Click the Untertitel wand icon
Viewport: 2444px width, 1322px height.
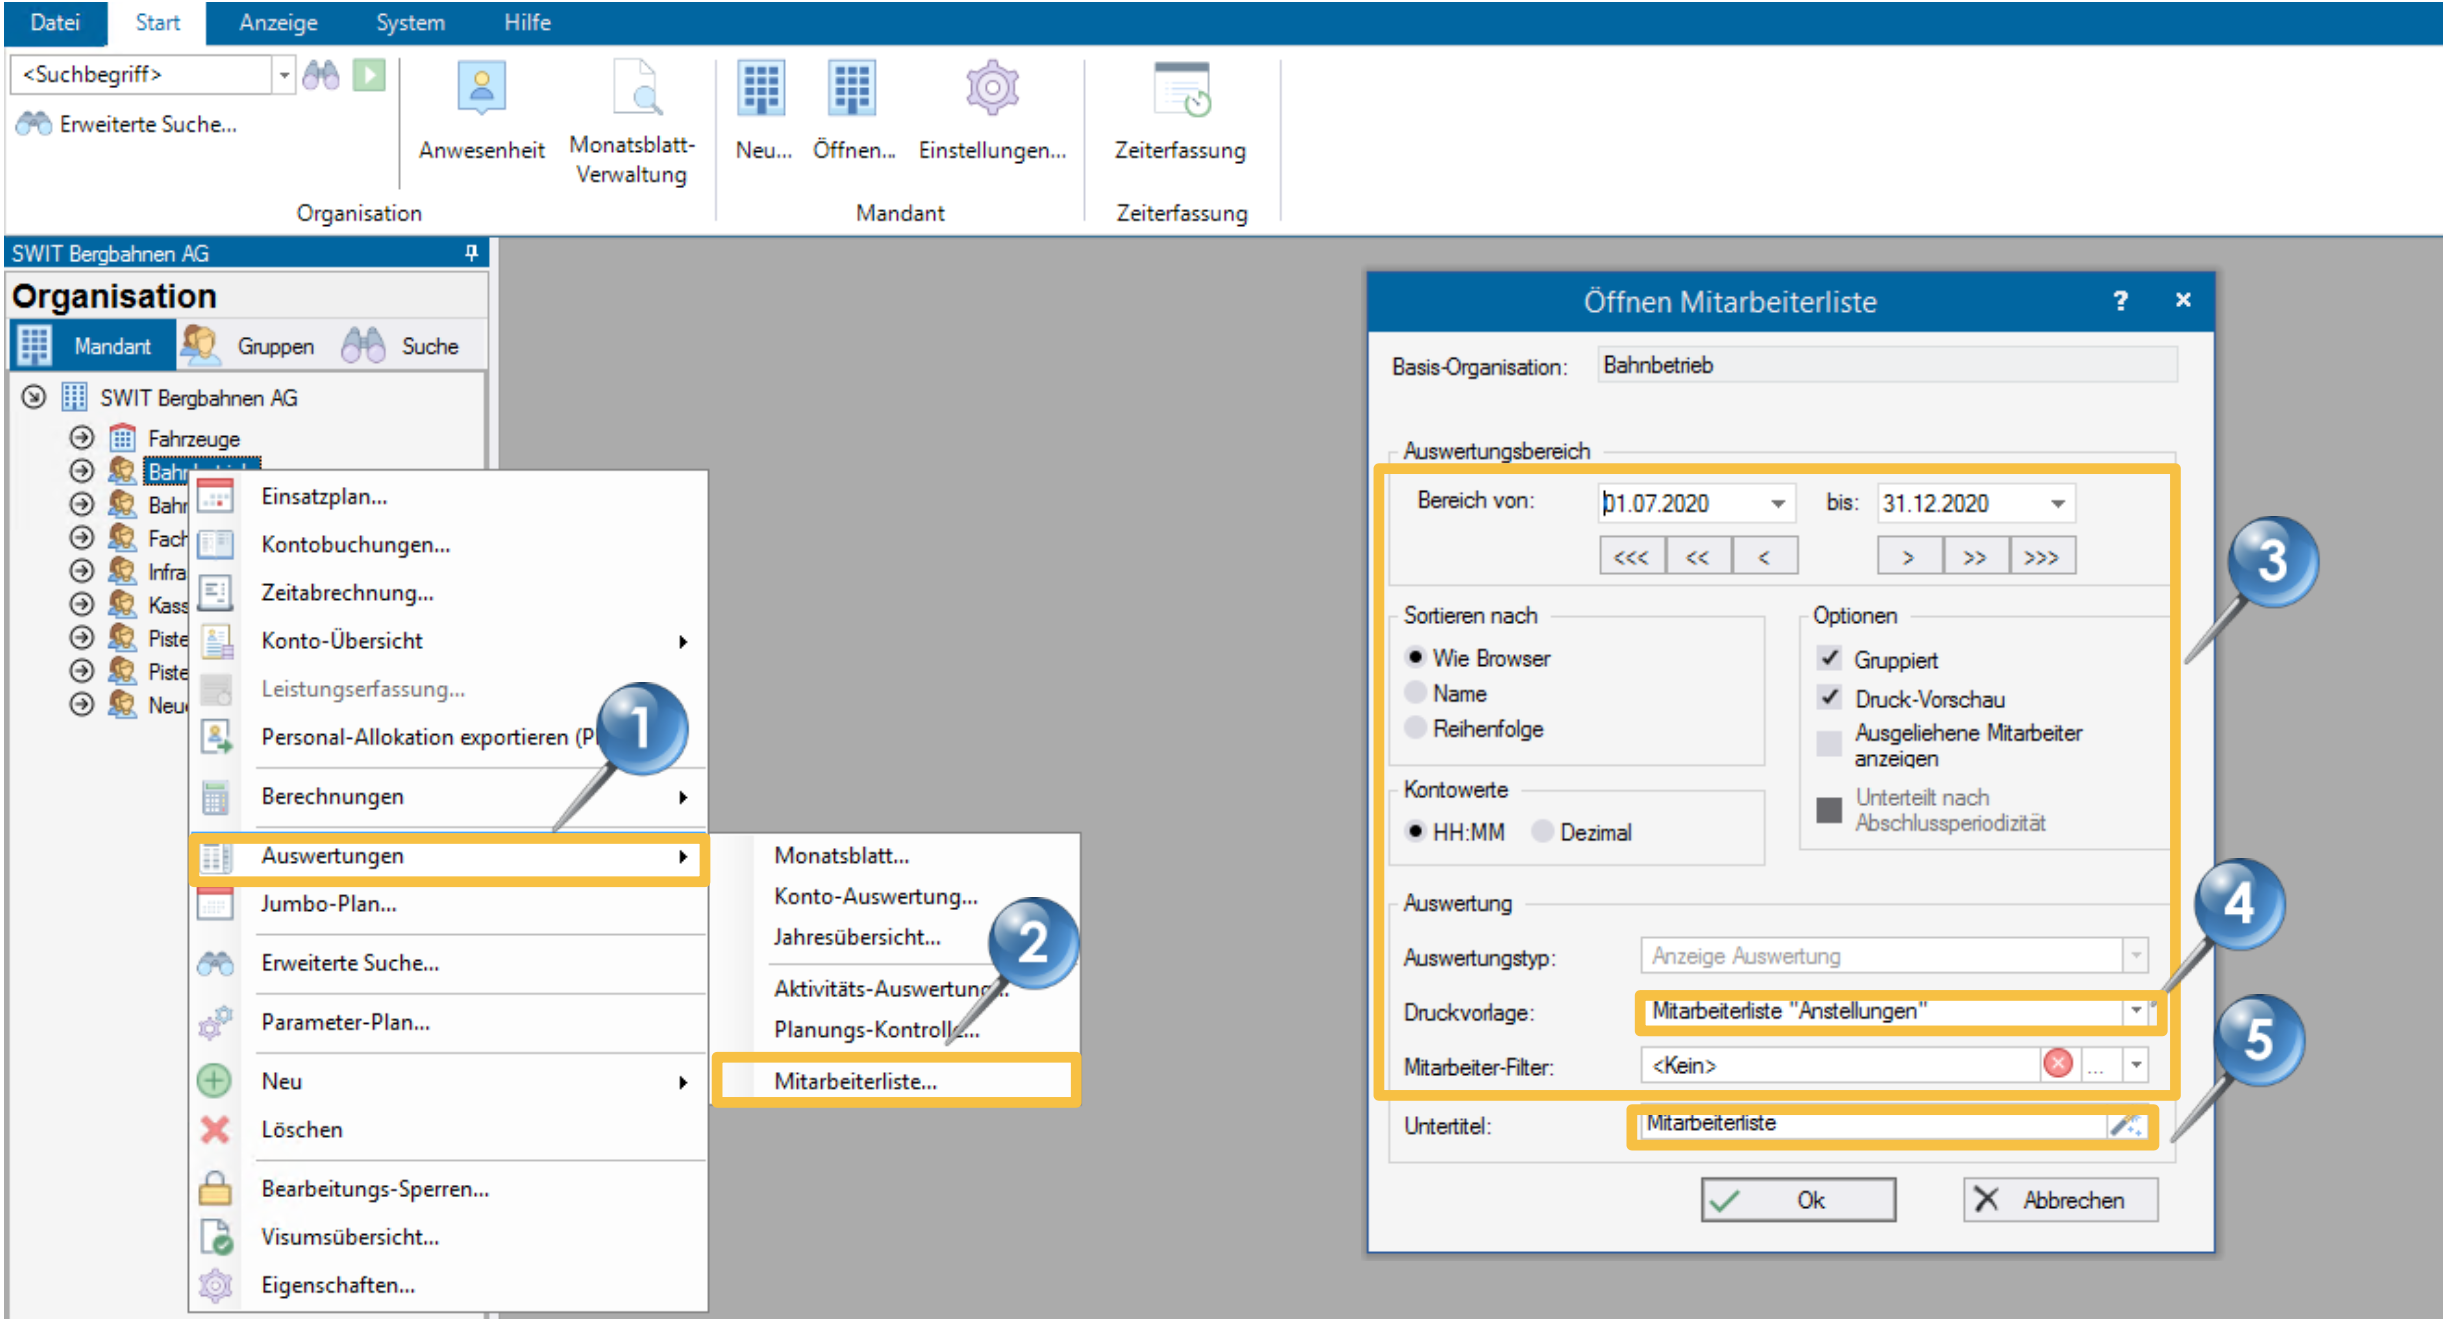click(x=2125, y=1125)
